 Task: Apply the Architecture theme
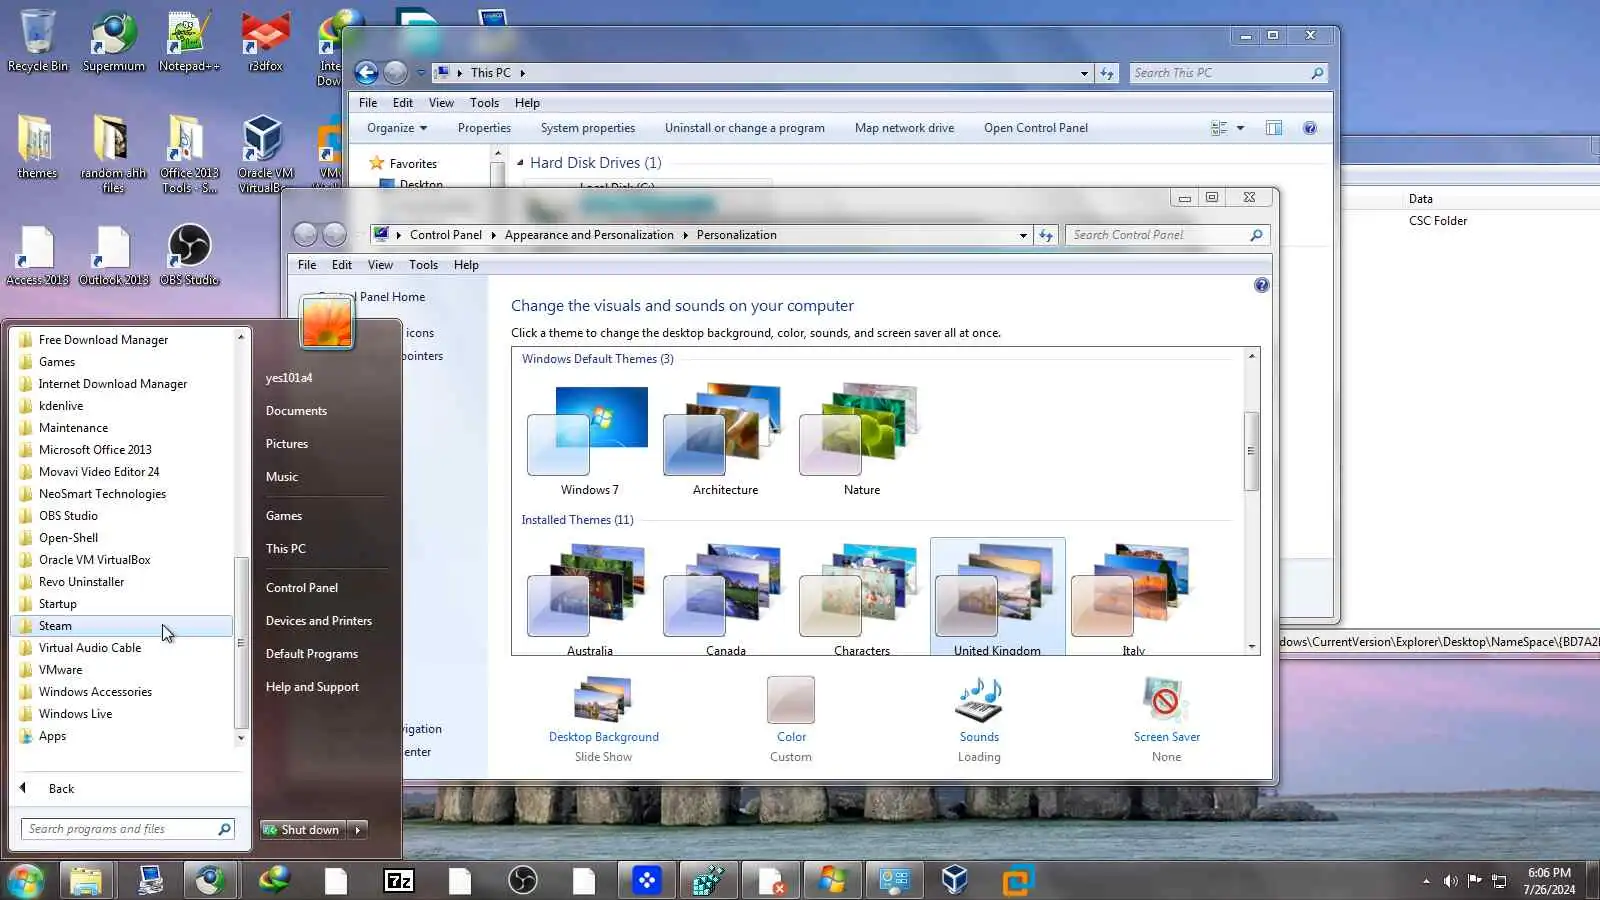coord(725,440)
